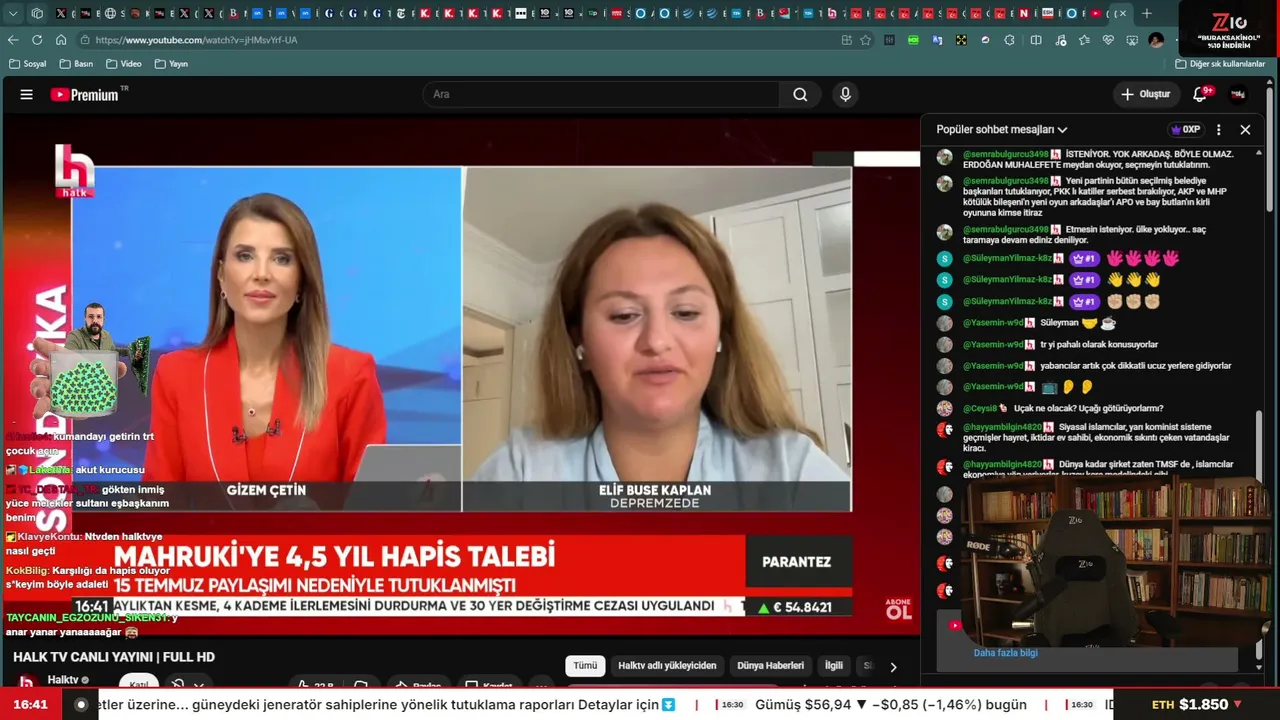The image size is (1280, 720).
Task: Click the ELİF BUSE KAPLAN name caption
Action: pos(655,490)
